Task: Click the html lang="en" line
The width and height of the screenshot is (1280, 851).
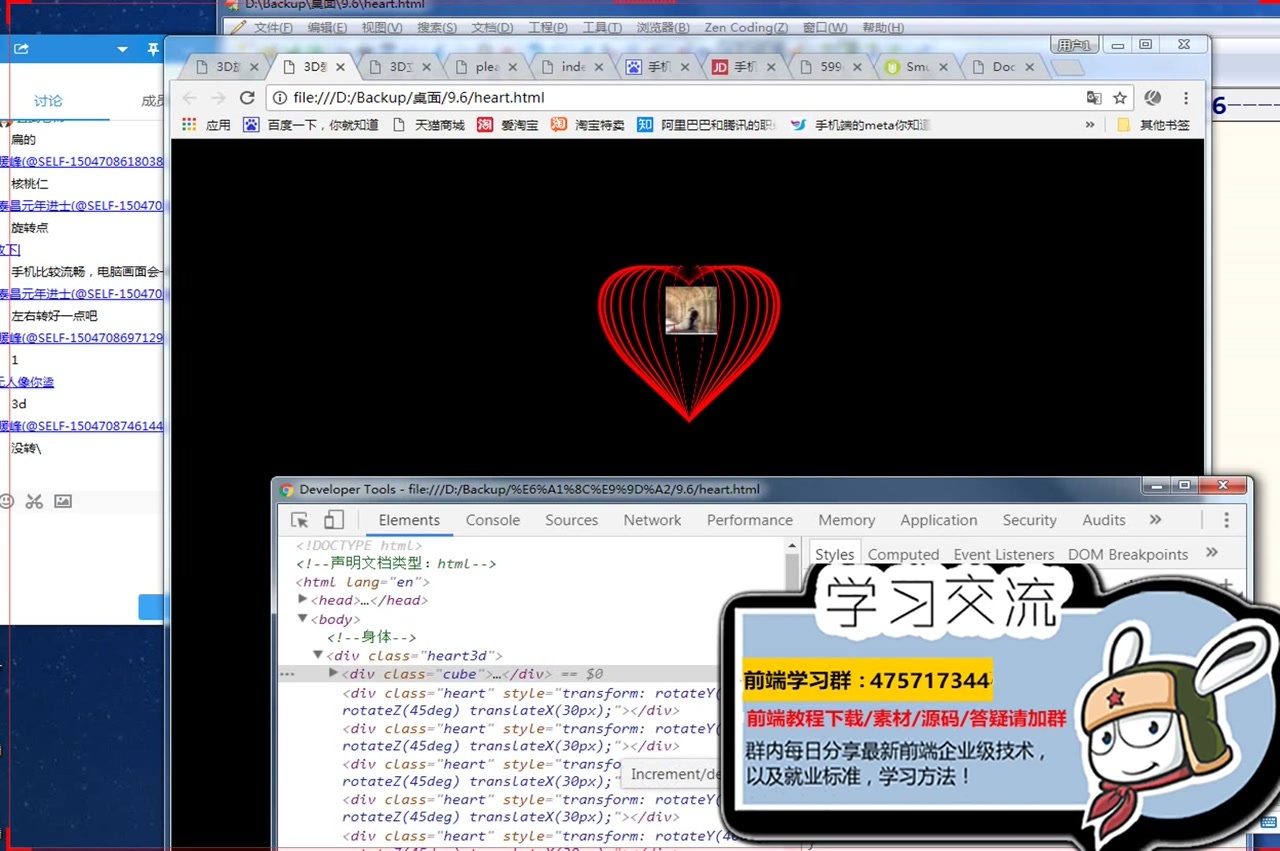Action: 362,582
